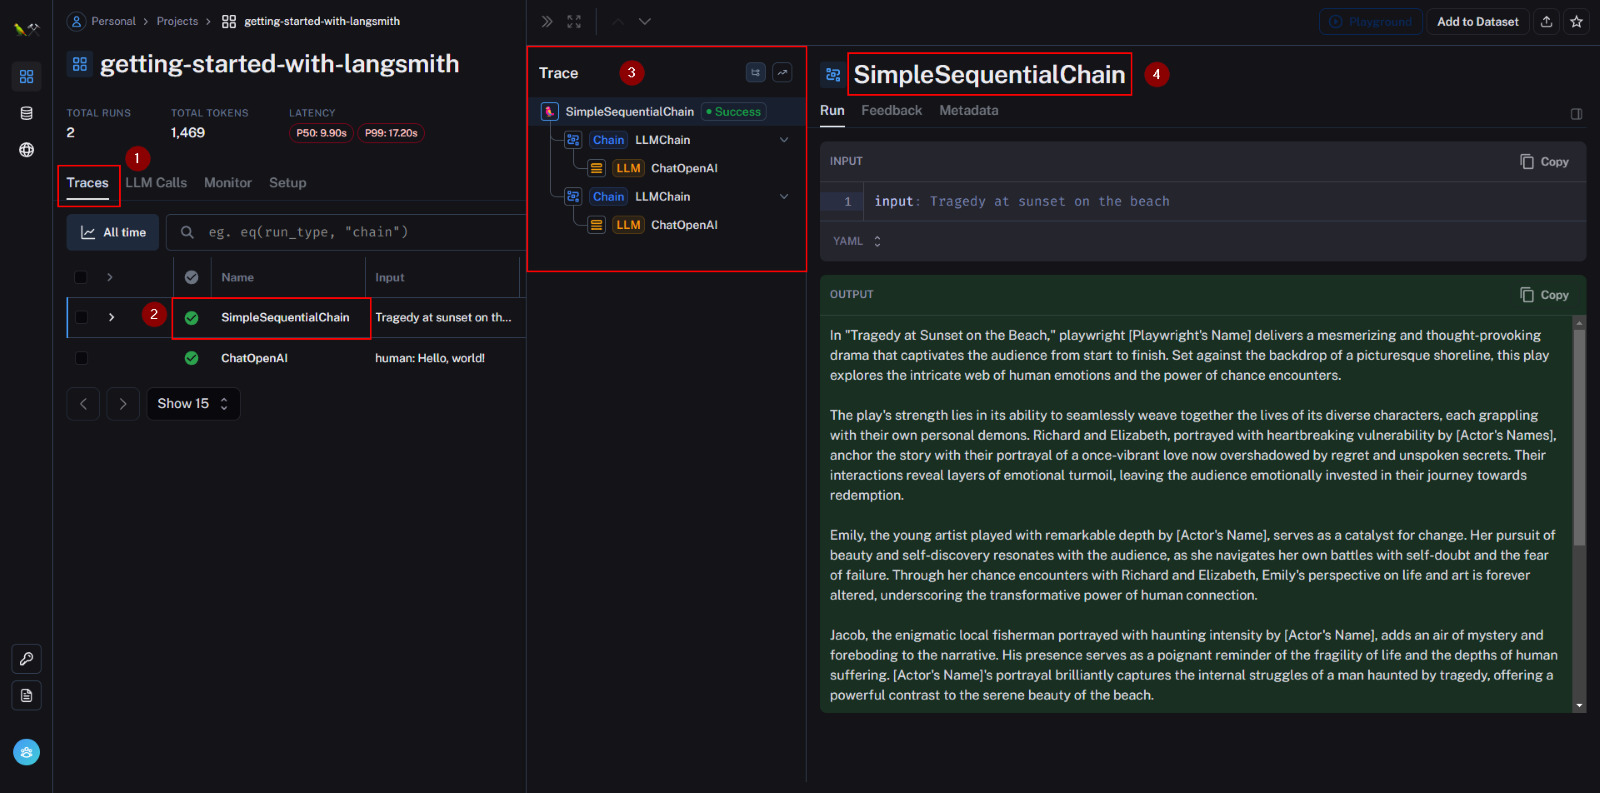Click the share trace upload icon
The image size is (1600, 793).
[x=1546, y=21]
